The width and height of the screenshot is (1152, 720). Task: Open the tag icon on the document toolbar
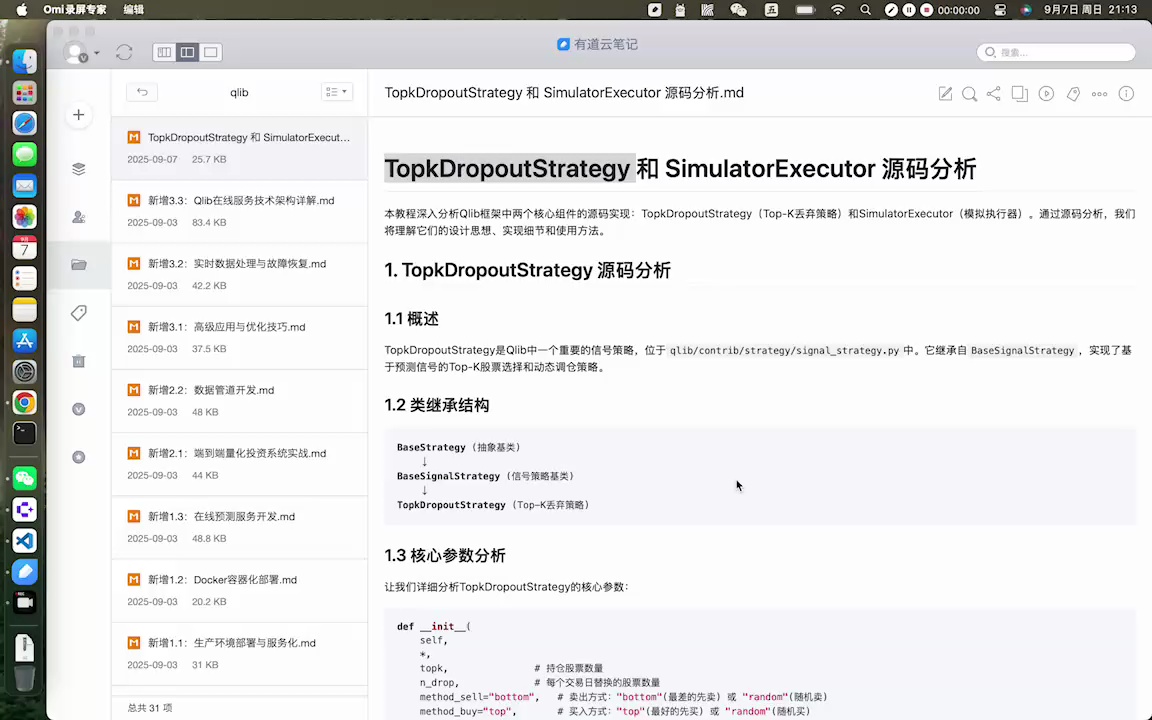pos(1073,93)
